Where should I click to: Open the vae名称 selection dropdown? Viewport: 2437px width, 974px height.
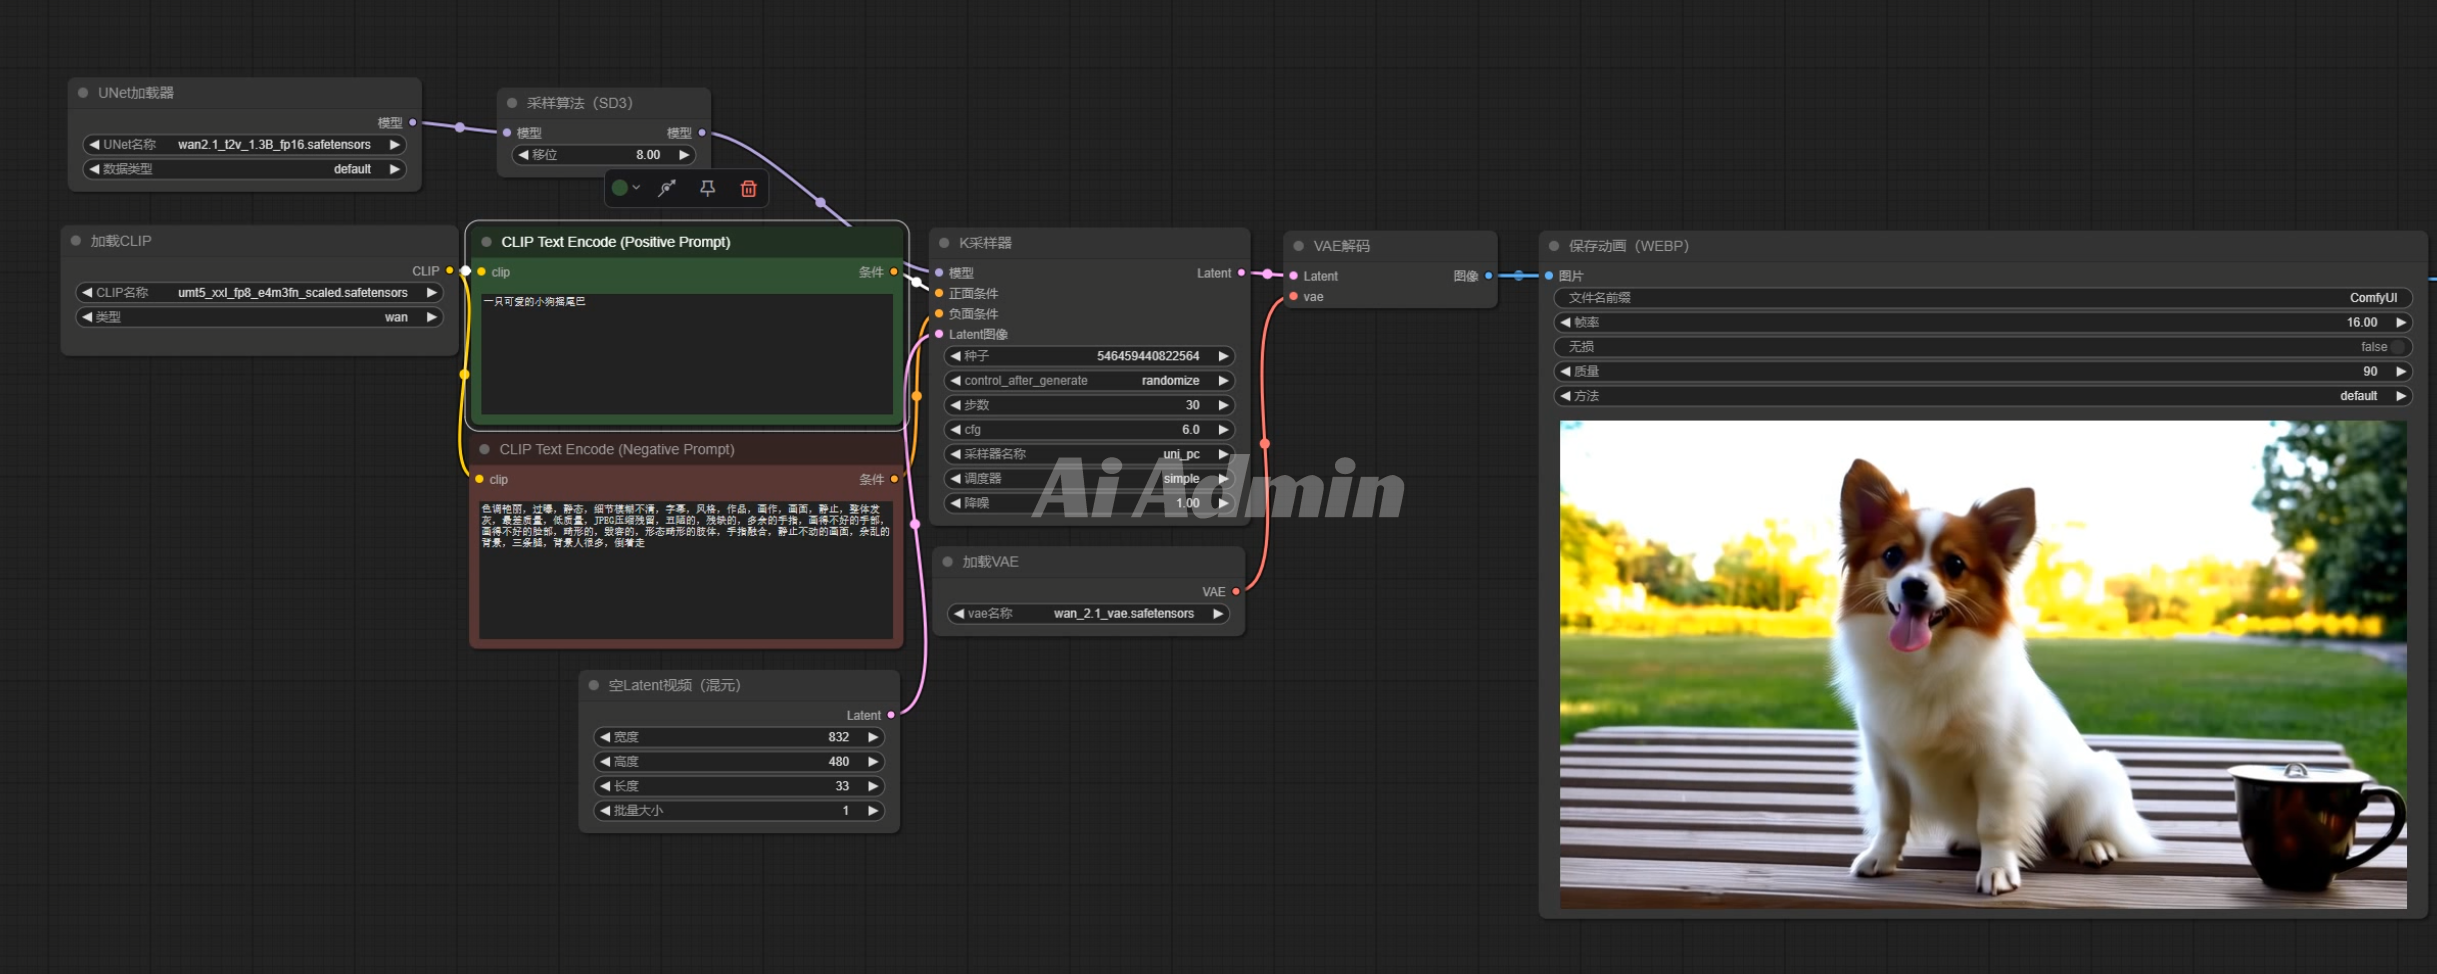point(1087,614)
